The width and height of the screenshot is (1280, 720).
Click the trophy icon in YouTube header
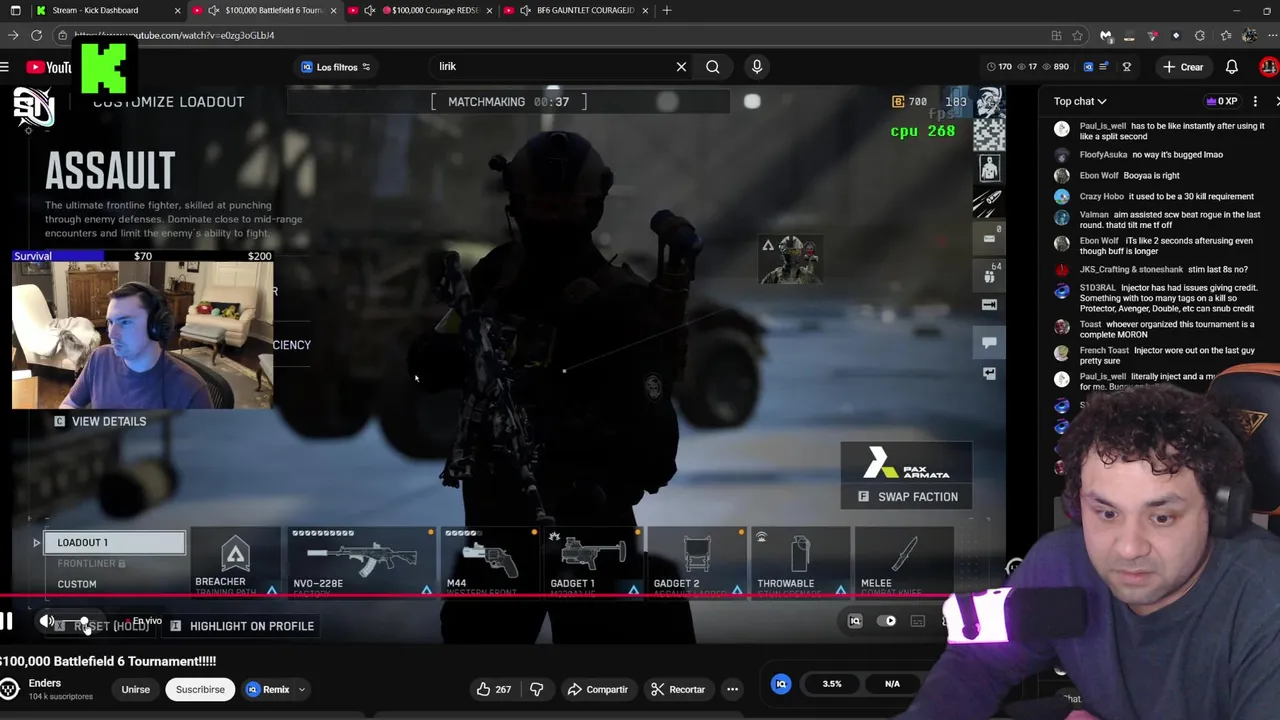point(1127,67)
